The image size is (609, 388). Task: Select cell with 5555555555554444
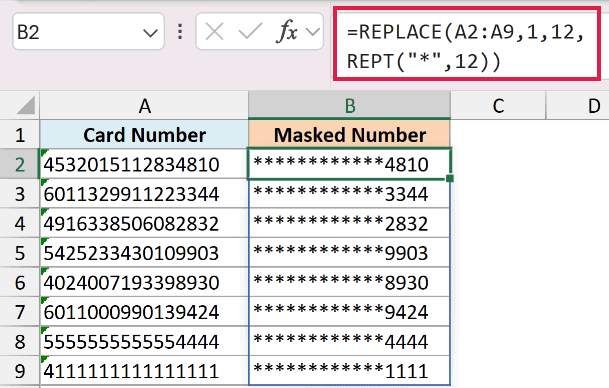coord(144,341)
